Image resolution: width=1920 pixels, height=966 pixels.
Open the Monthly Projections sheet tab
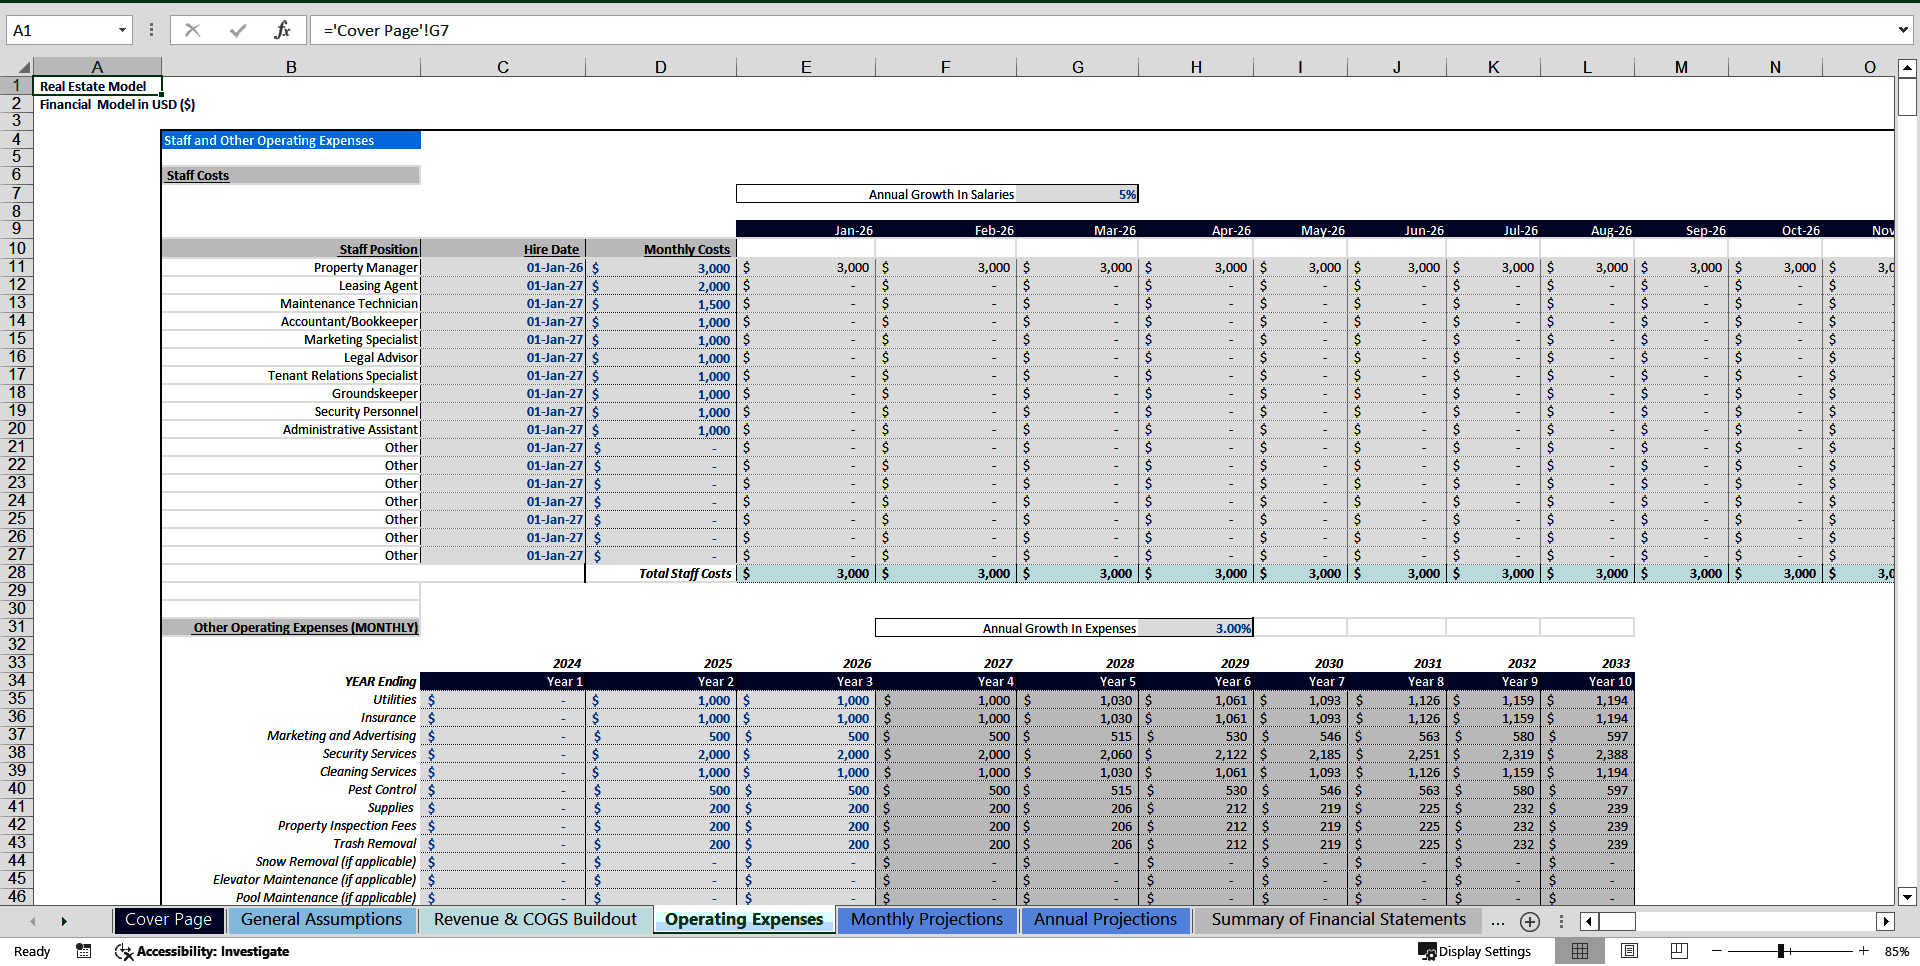click(x=927, y=920)
